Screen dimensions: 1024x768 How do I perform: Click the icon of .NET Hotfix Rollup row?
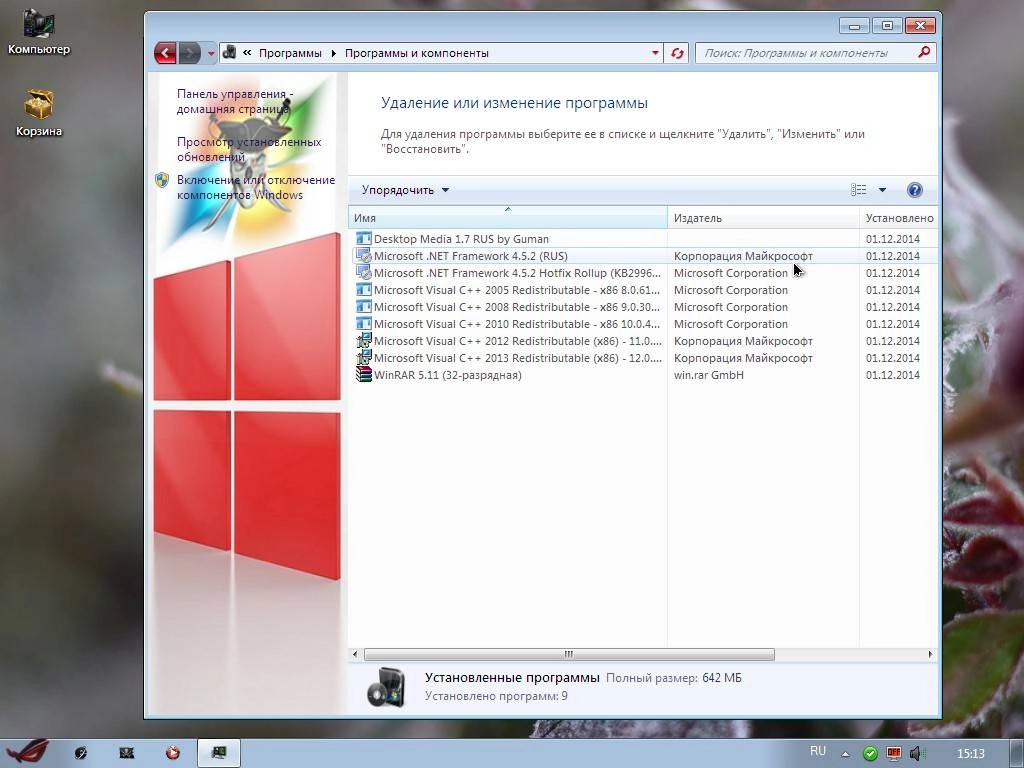point(364,273)
